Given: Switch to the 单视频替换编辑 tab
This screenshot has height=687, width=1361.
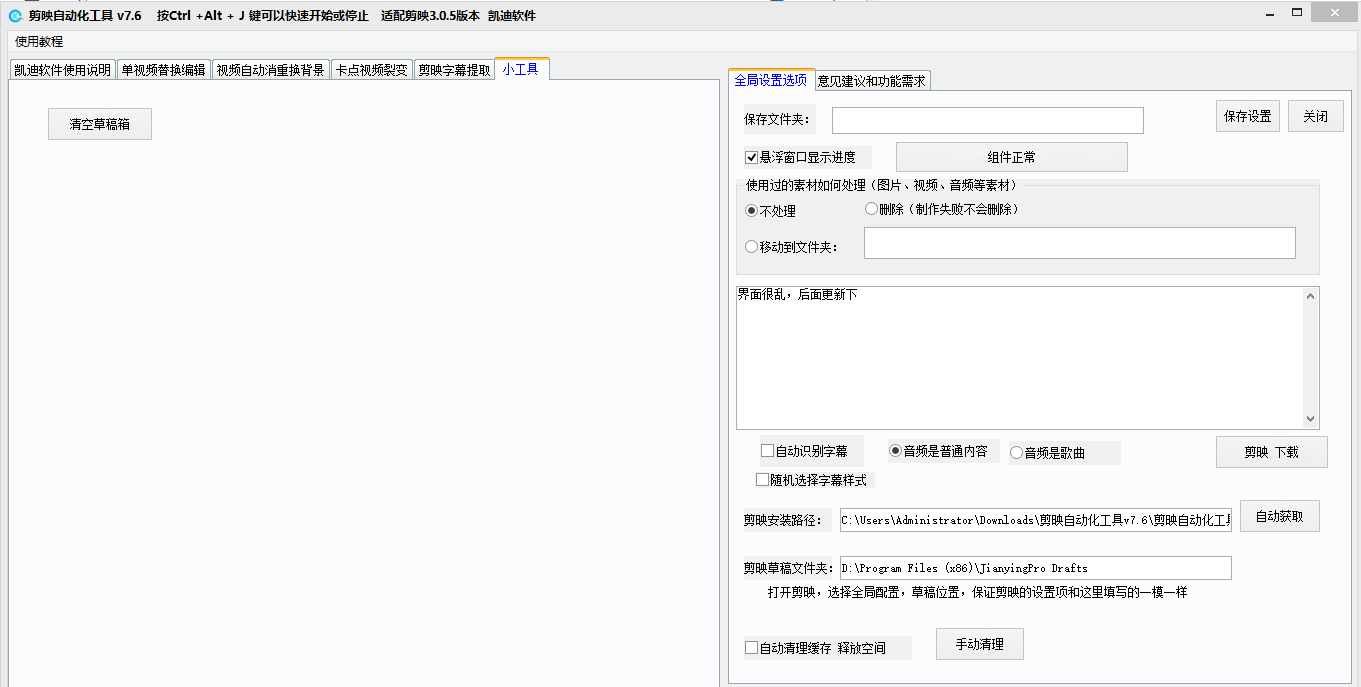Looking at the screenshot, I should pos(163,70).
